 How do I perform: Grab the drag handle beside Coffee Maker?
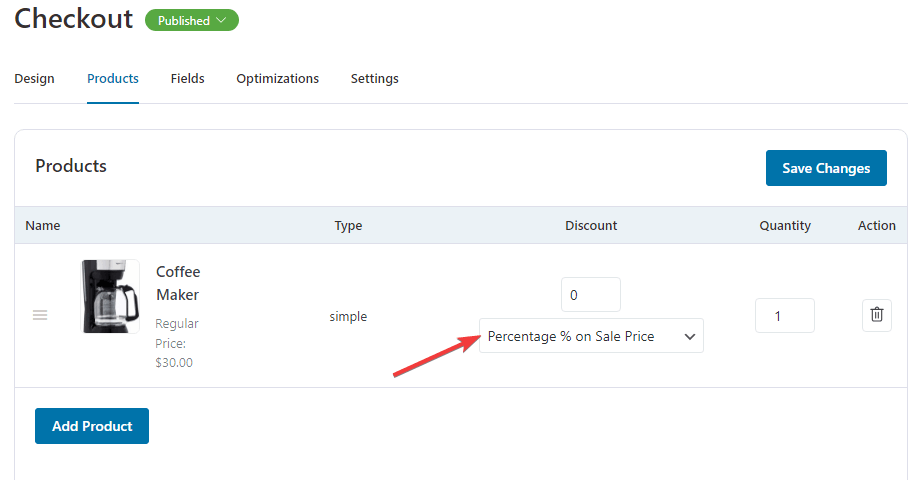[40, 315]
